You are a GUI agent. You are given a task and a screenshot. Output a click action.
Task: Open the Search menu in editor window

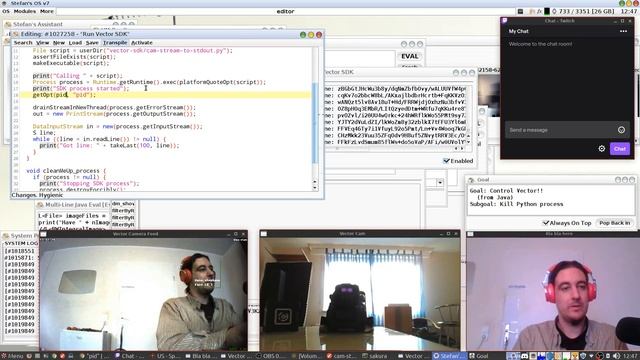(22, 42)
